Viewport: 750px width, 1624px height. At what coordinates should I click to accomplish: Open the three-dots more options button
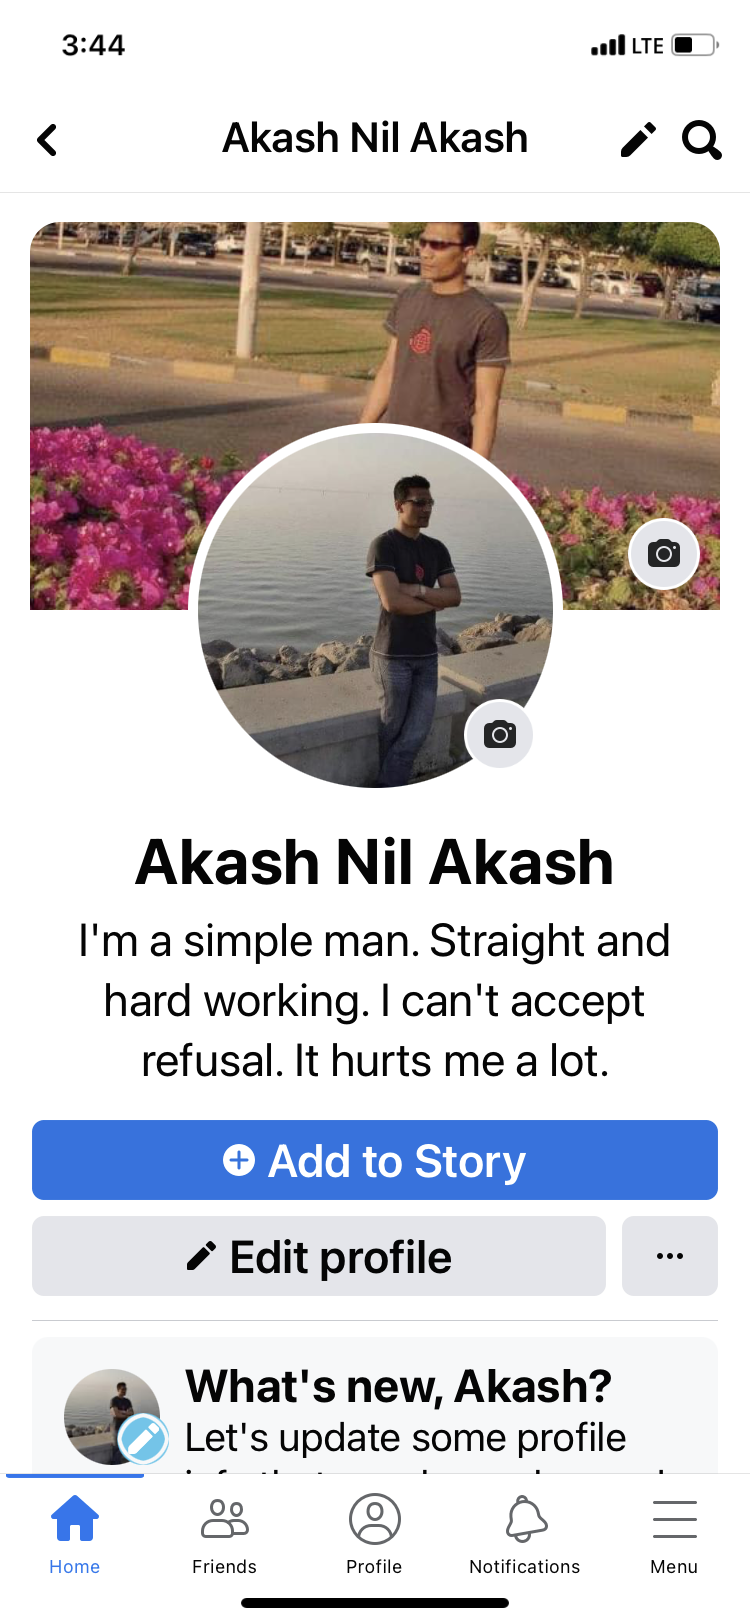tap(670, 1256)
